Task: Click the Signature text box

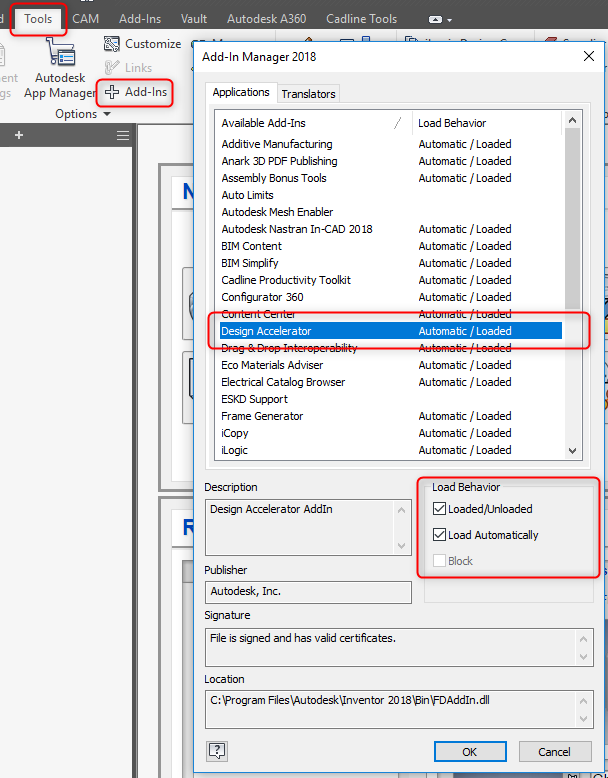Action: 399,647
